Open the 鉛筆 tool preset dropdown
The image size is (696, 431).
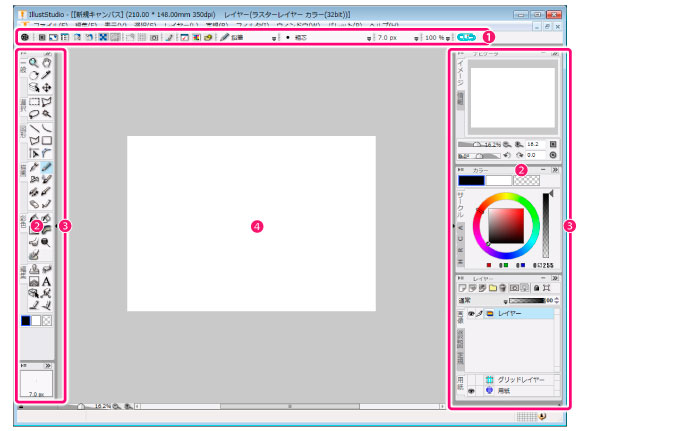pos(274,38)
